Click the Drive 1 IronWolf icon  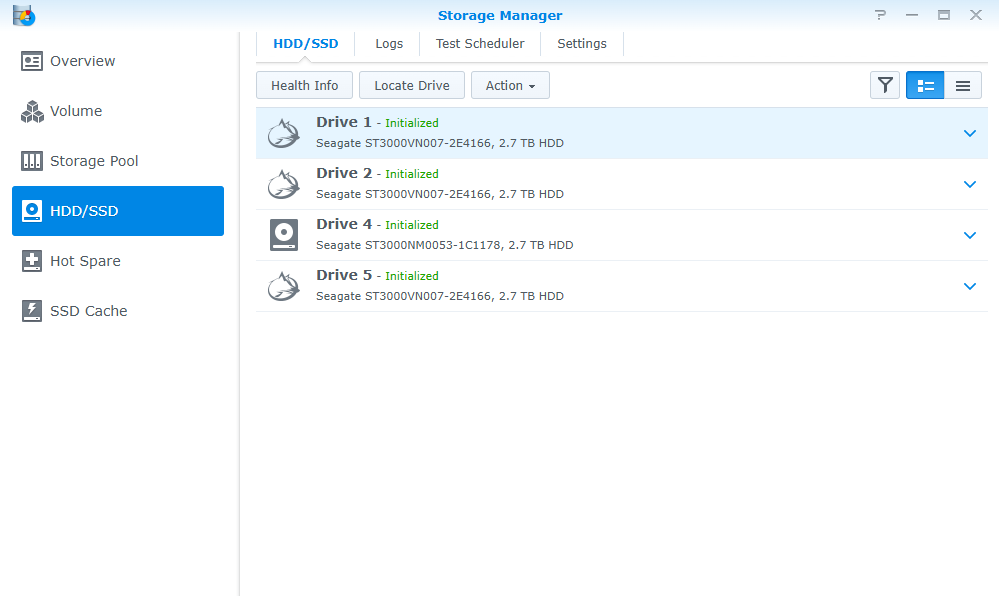click(284, 133)
